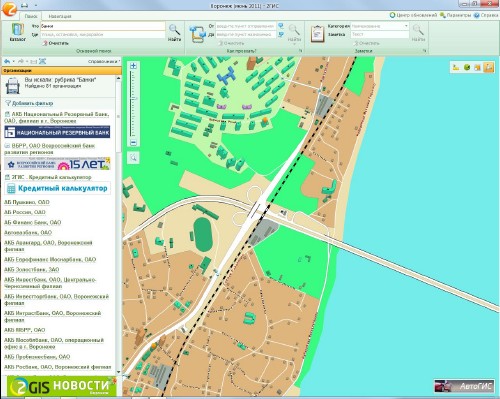Click the 'До' destination point field

246,34
